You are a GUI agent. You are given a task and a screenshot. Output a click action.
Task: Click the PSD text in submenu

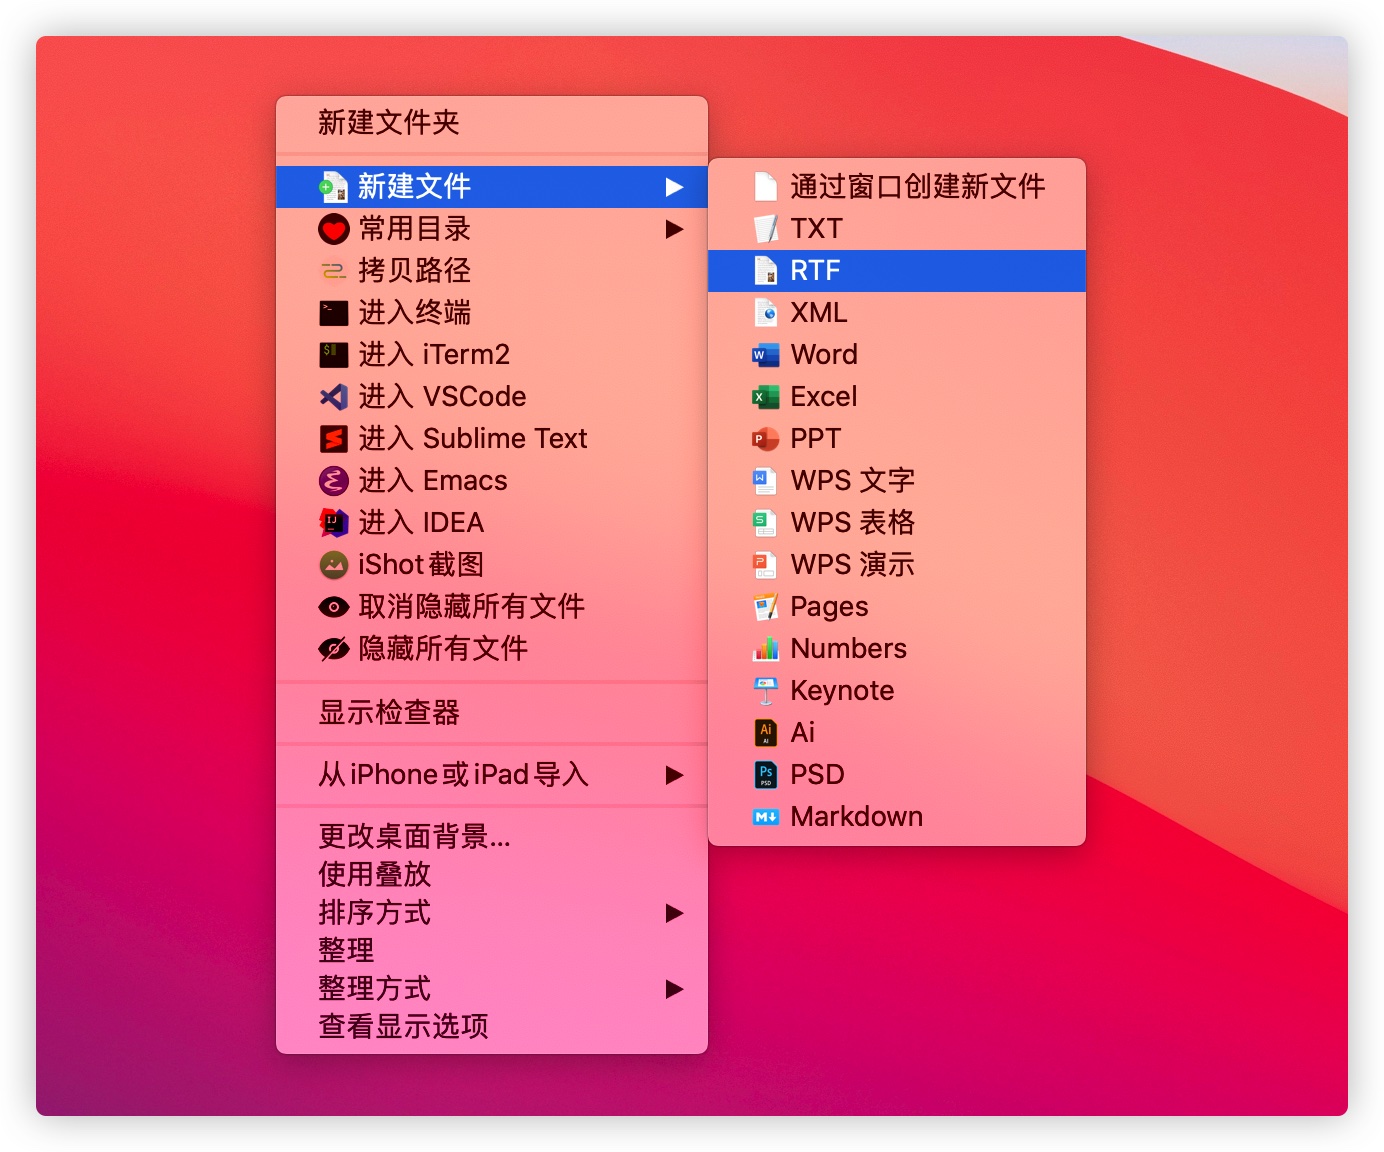pyautogui.click(x=818, y=775)
